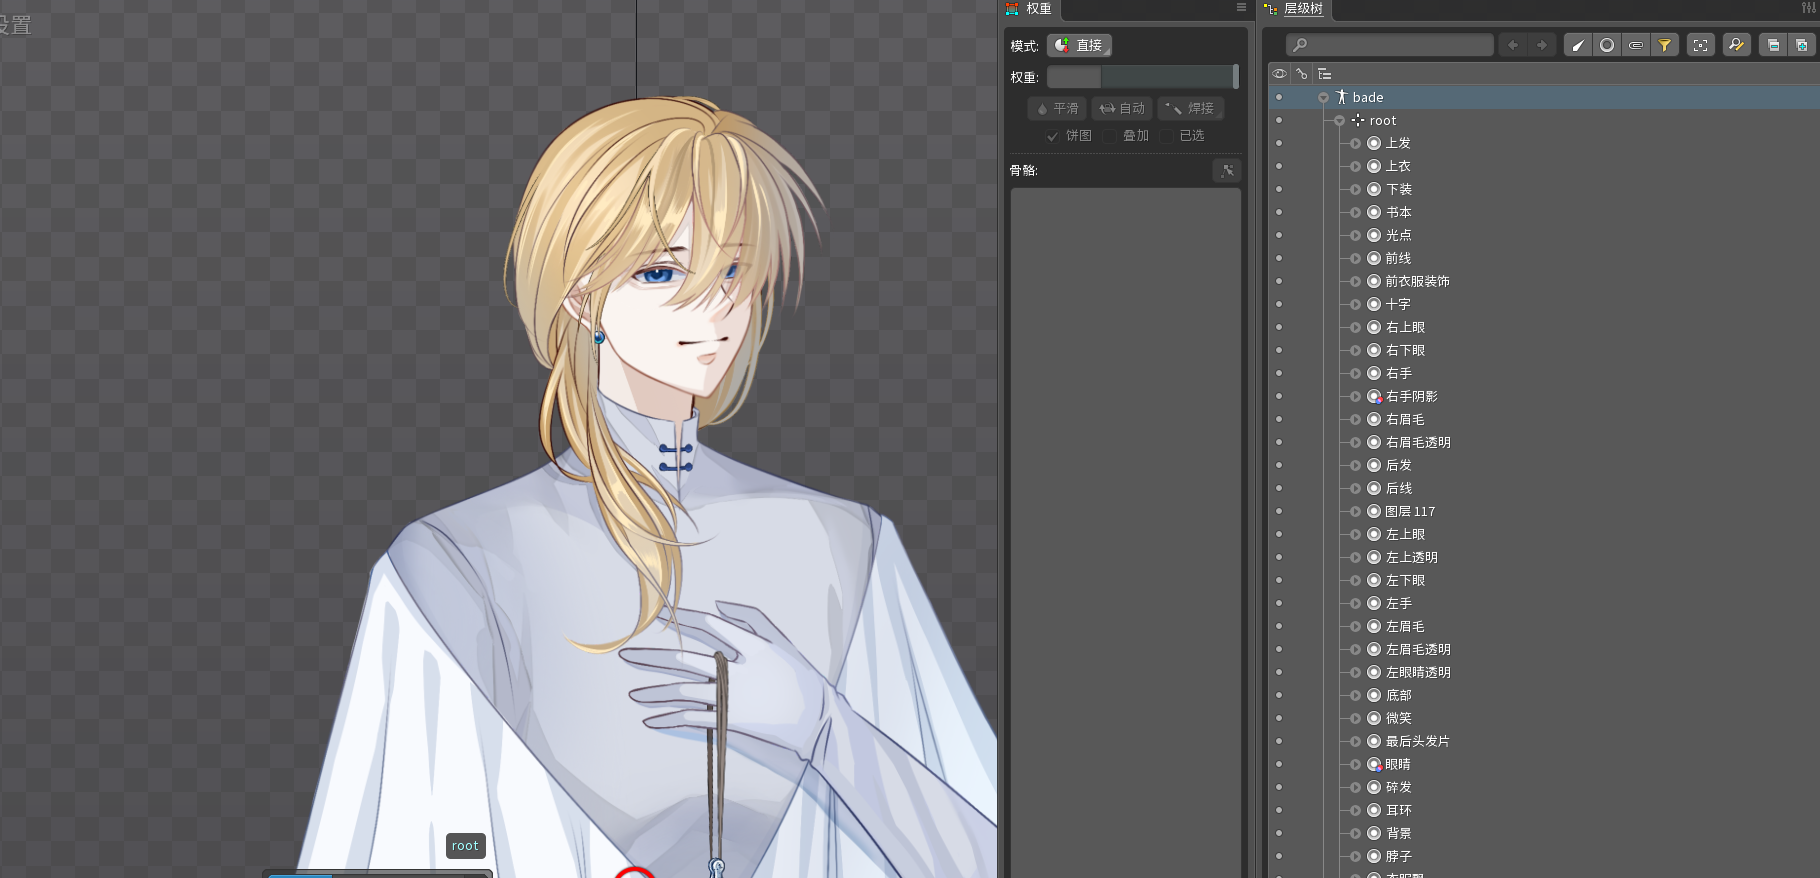Click the center-on-selection icon in tree toolbar
1820x878 pixels.
1701,45
